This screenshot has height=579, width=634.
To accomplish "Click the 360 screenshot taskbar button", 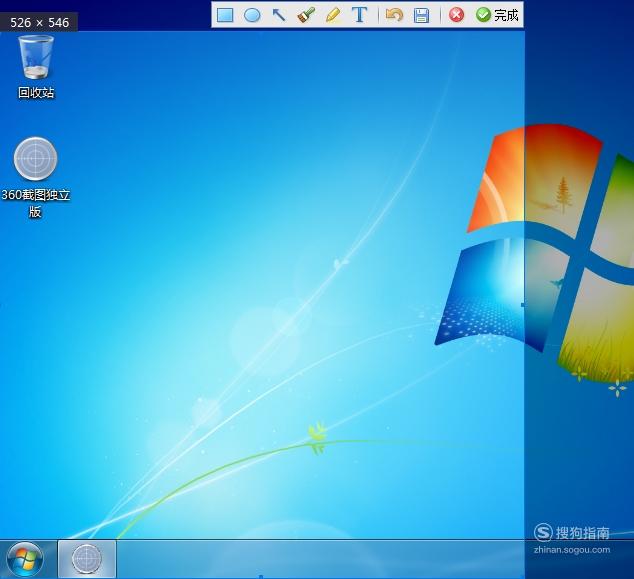I will (x=87, y=559).
